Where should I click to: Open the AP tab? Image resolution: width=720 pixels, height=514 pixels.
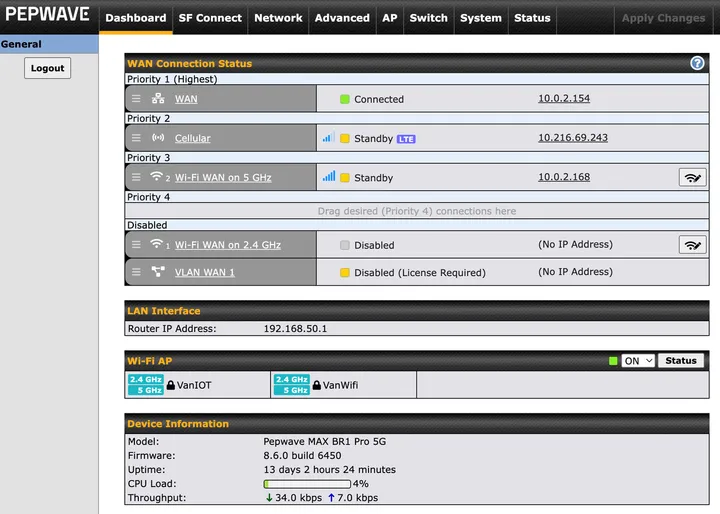(x=390, y=18)
